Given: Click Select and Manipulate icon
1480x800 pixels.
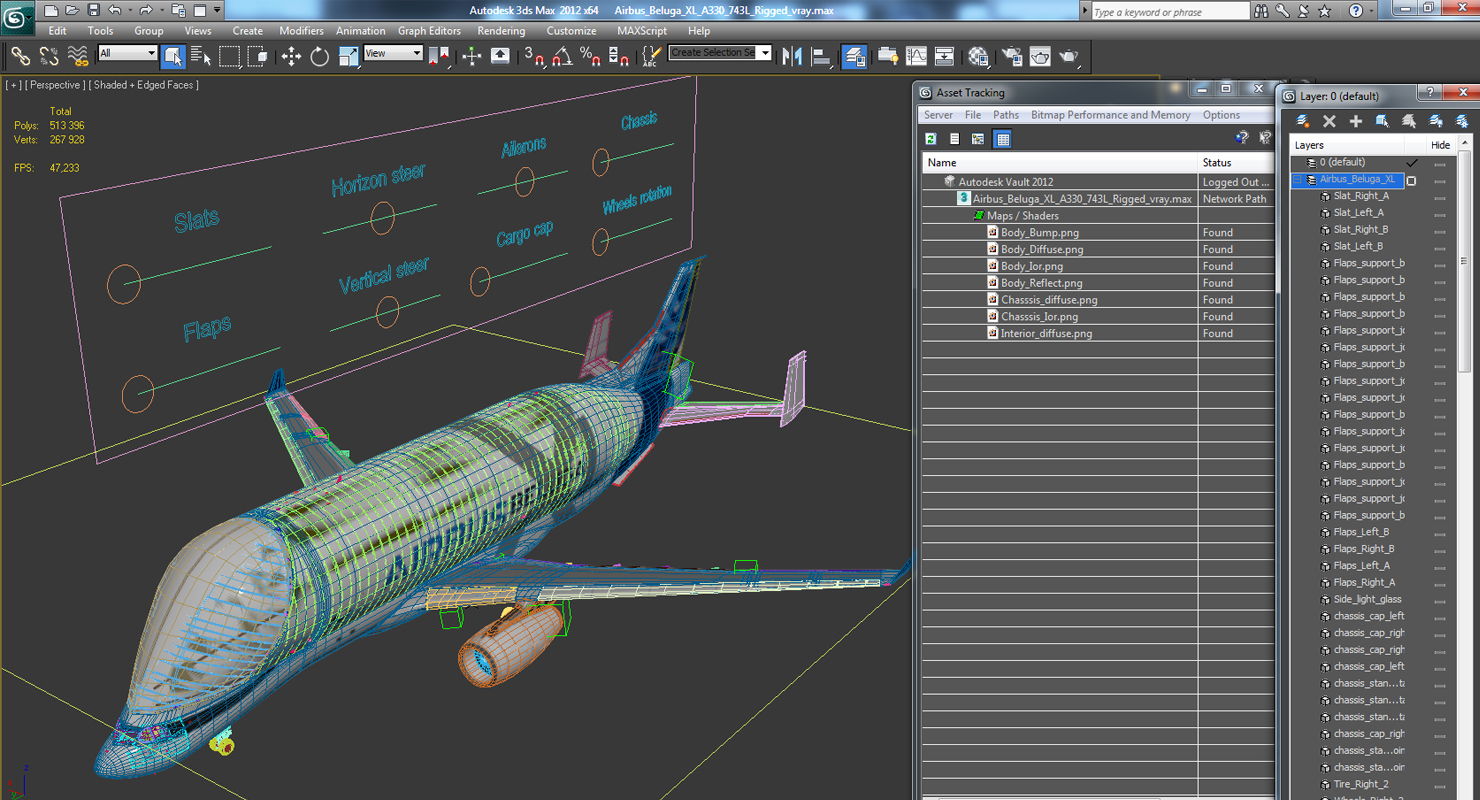Looking at the screenshot, I should pyautogui.click(x=471, y=57).
